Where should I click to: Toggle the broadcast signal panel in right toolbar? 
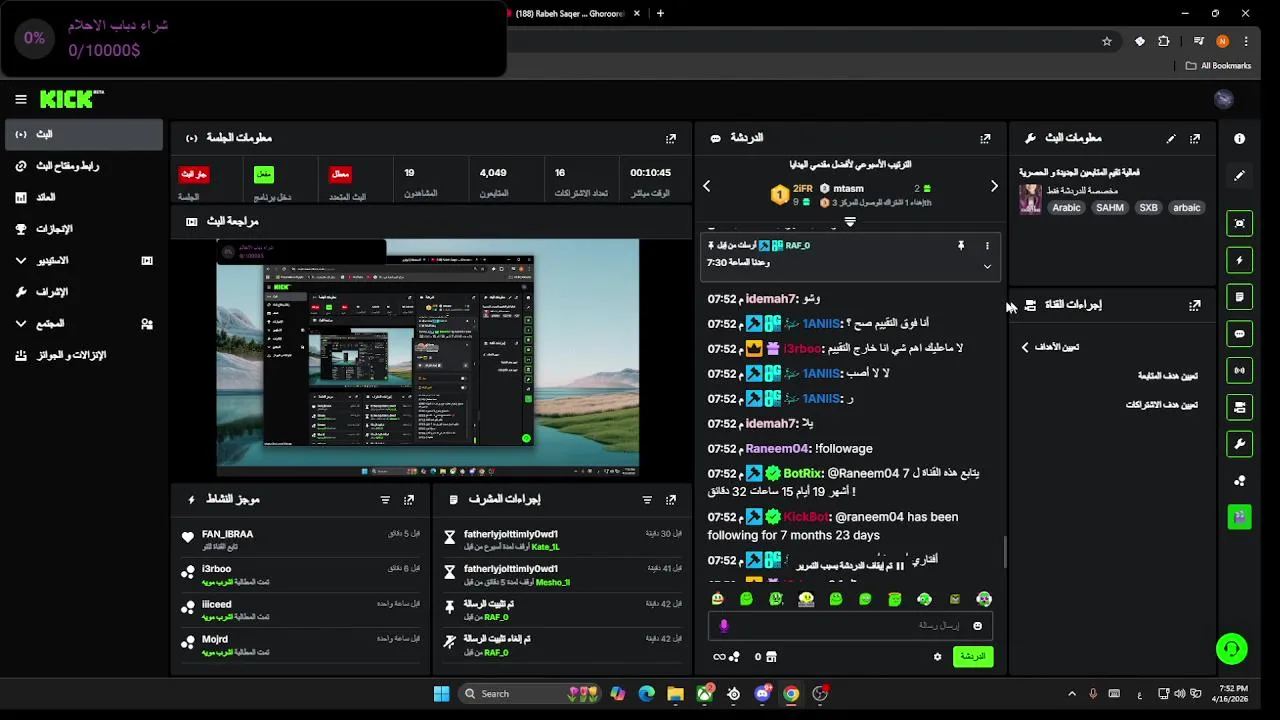tap(1240, 370)
